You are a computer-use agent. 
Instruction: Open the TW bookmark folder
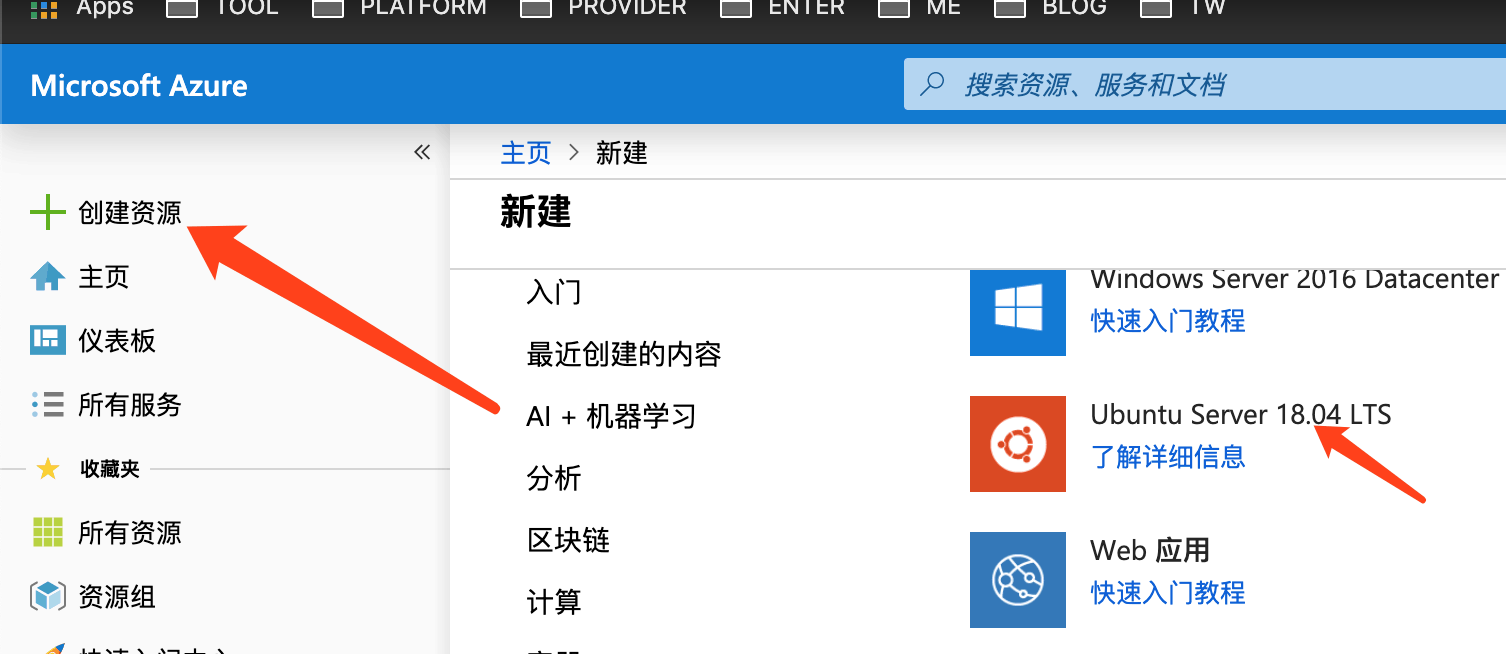(1183, 8)
